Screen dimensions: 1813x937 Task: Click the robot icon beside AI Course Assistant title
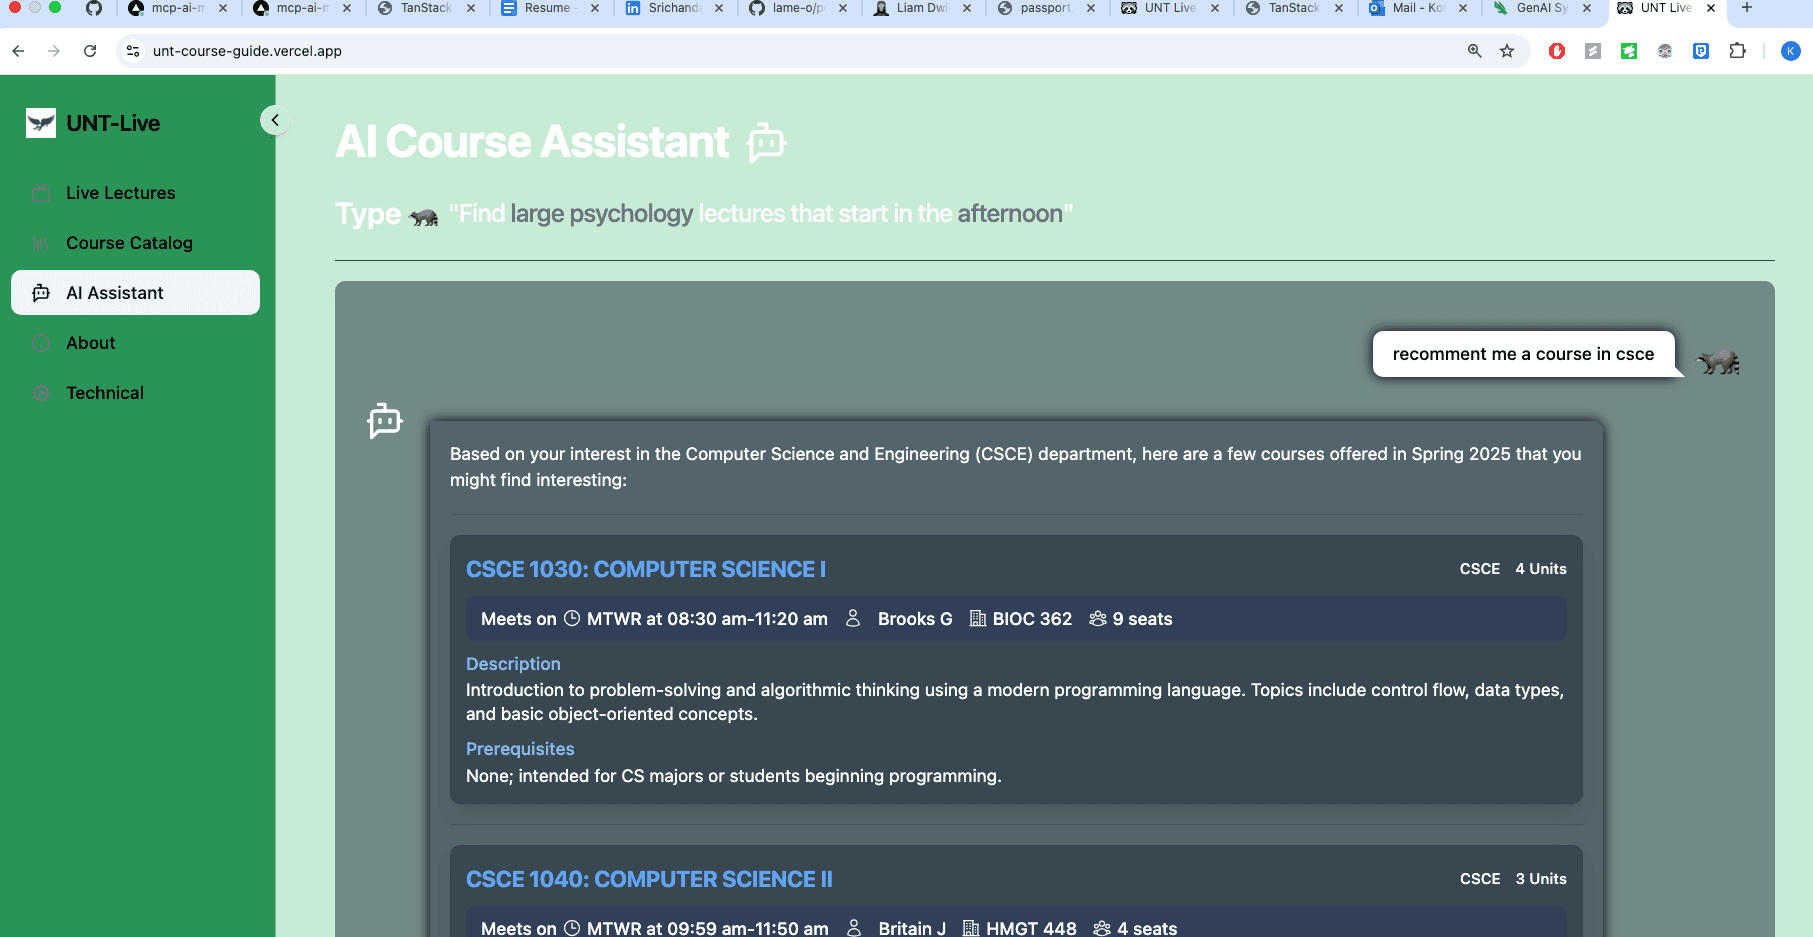(x=766, y=142)
